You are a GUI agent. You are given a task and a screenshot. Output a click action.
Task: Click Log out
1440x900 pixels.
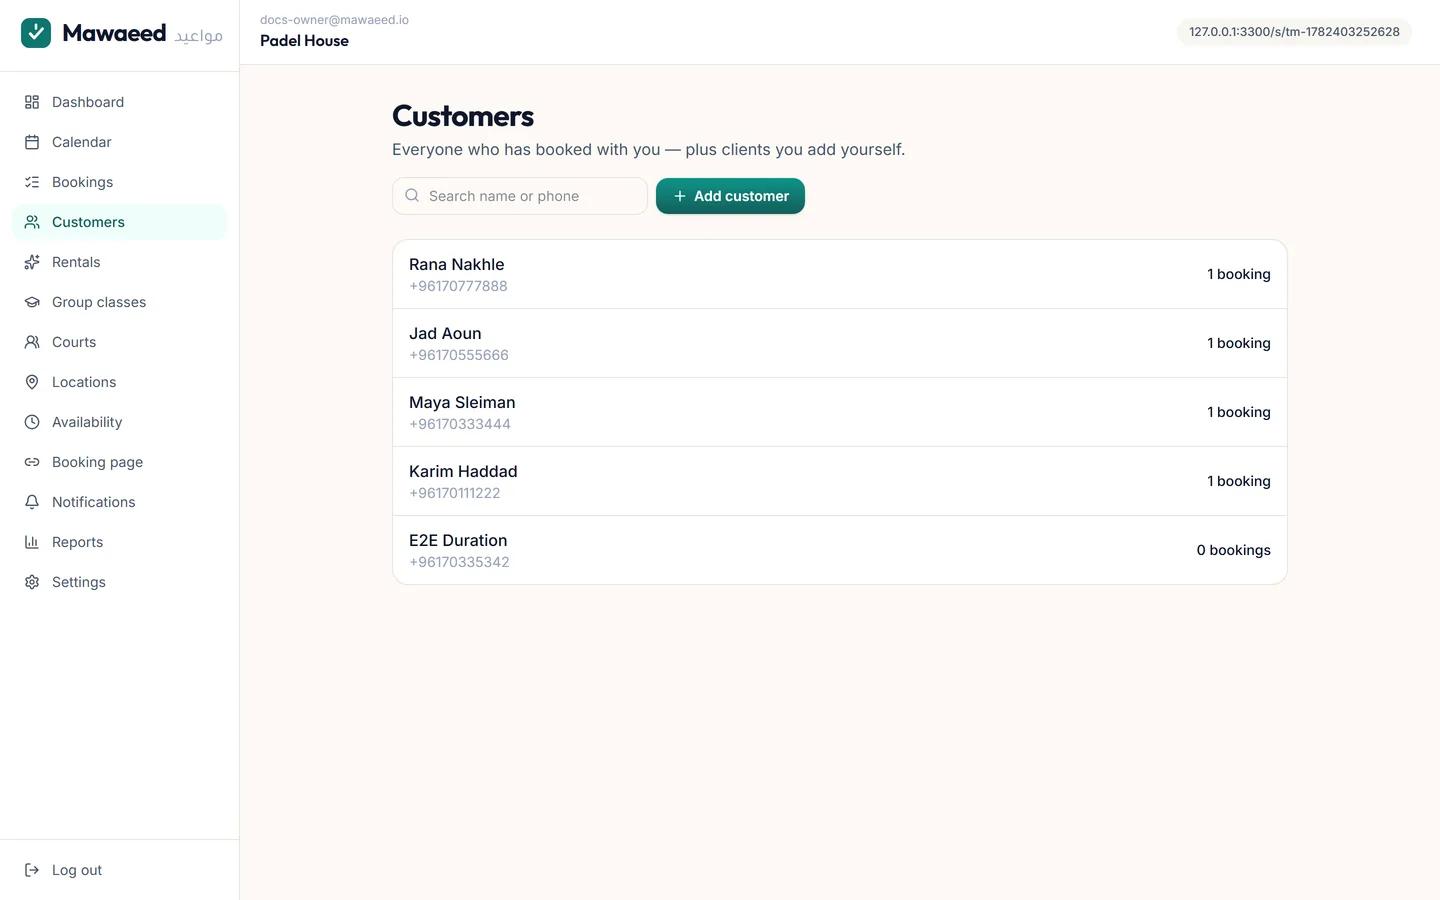click(x=120, y=870)
